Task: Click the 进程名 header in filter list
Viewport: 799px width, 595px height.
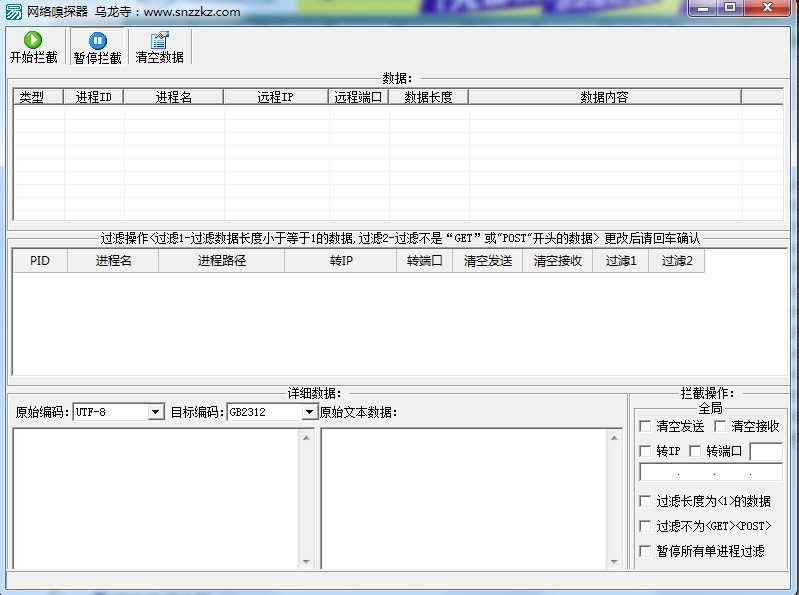Action: [x=113, y=261]
